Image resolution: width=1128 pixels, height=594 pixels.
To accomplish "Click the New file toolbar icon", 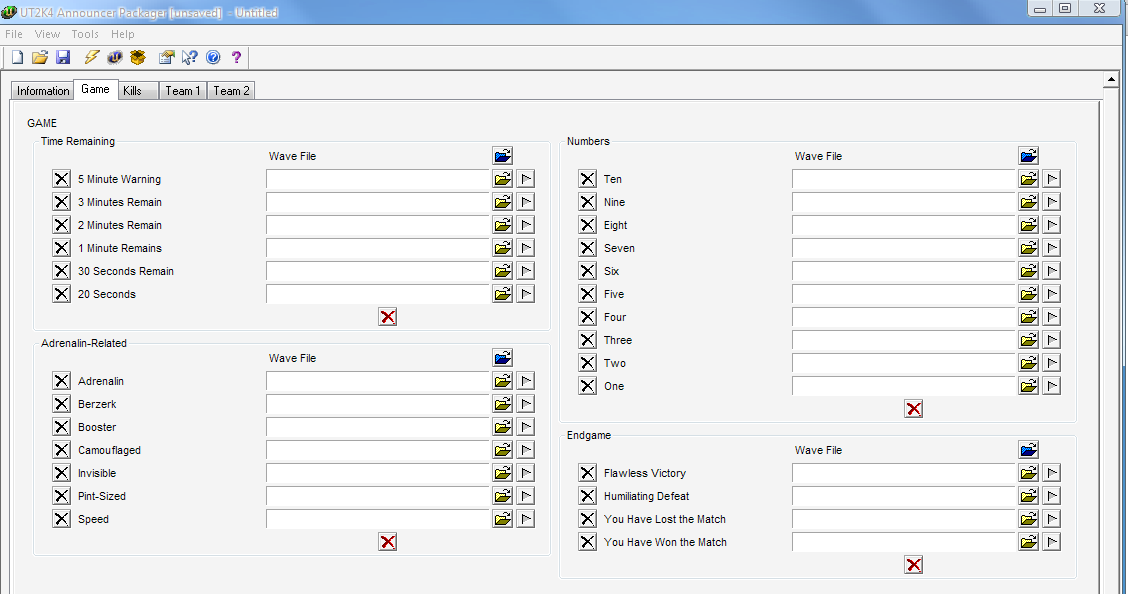I will pos(17,58).
